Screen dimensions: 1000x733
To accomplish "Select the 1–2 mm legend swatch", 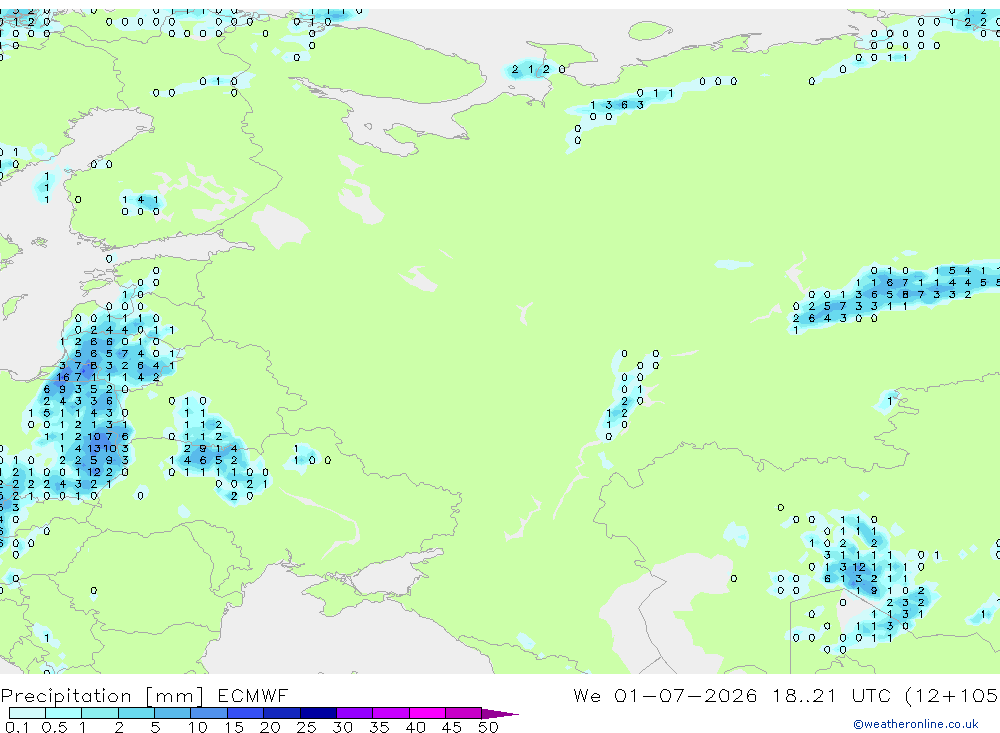I will coord(99,713).
